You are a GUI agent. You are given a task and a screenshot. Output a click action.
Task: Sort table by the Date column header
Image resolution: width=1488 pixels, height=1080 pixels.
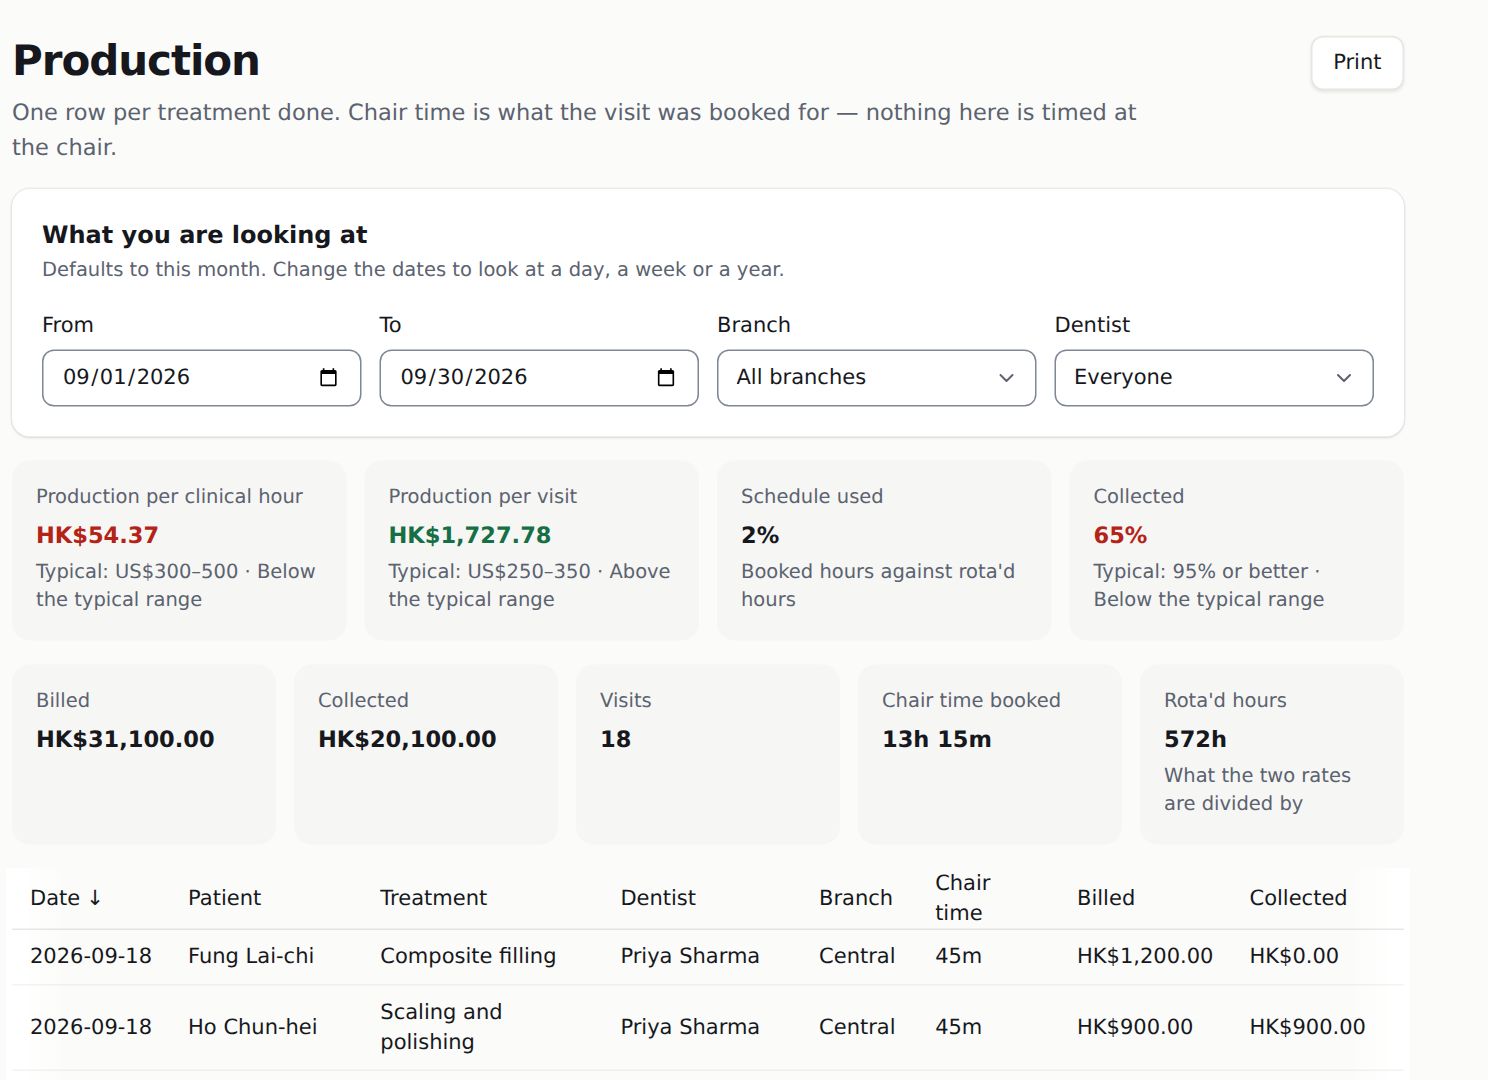66,898
